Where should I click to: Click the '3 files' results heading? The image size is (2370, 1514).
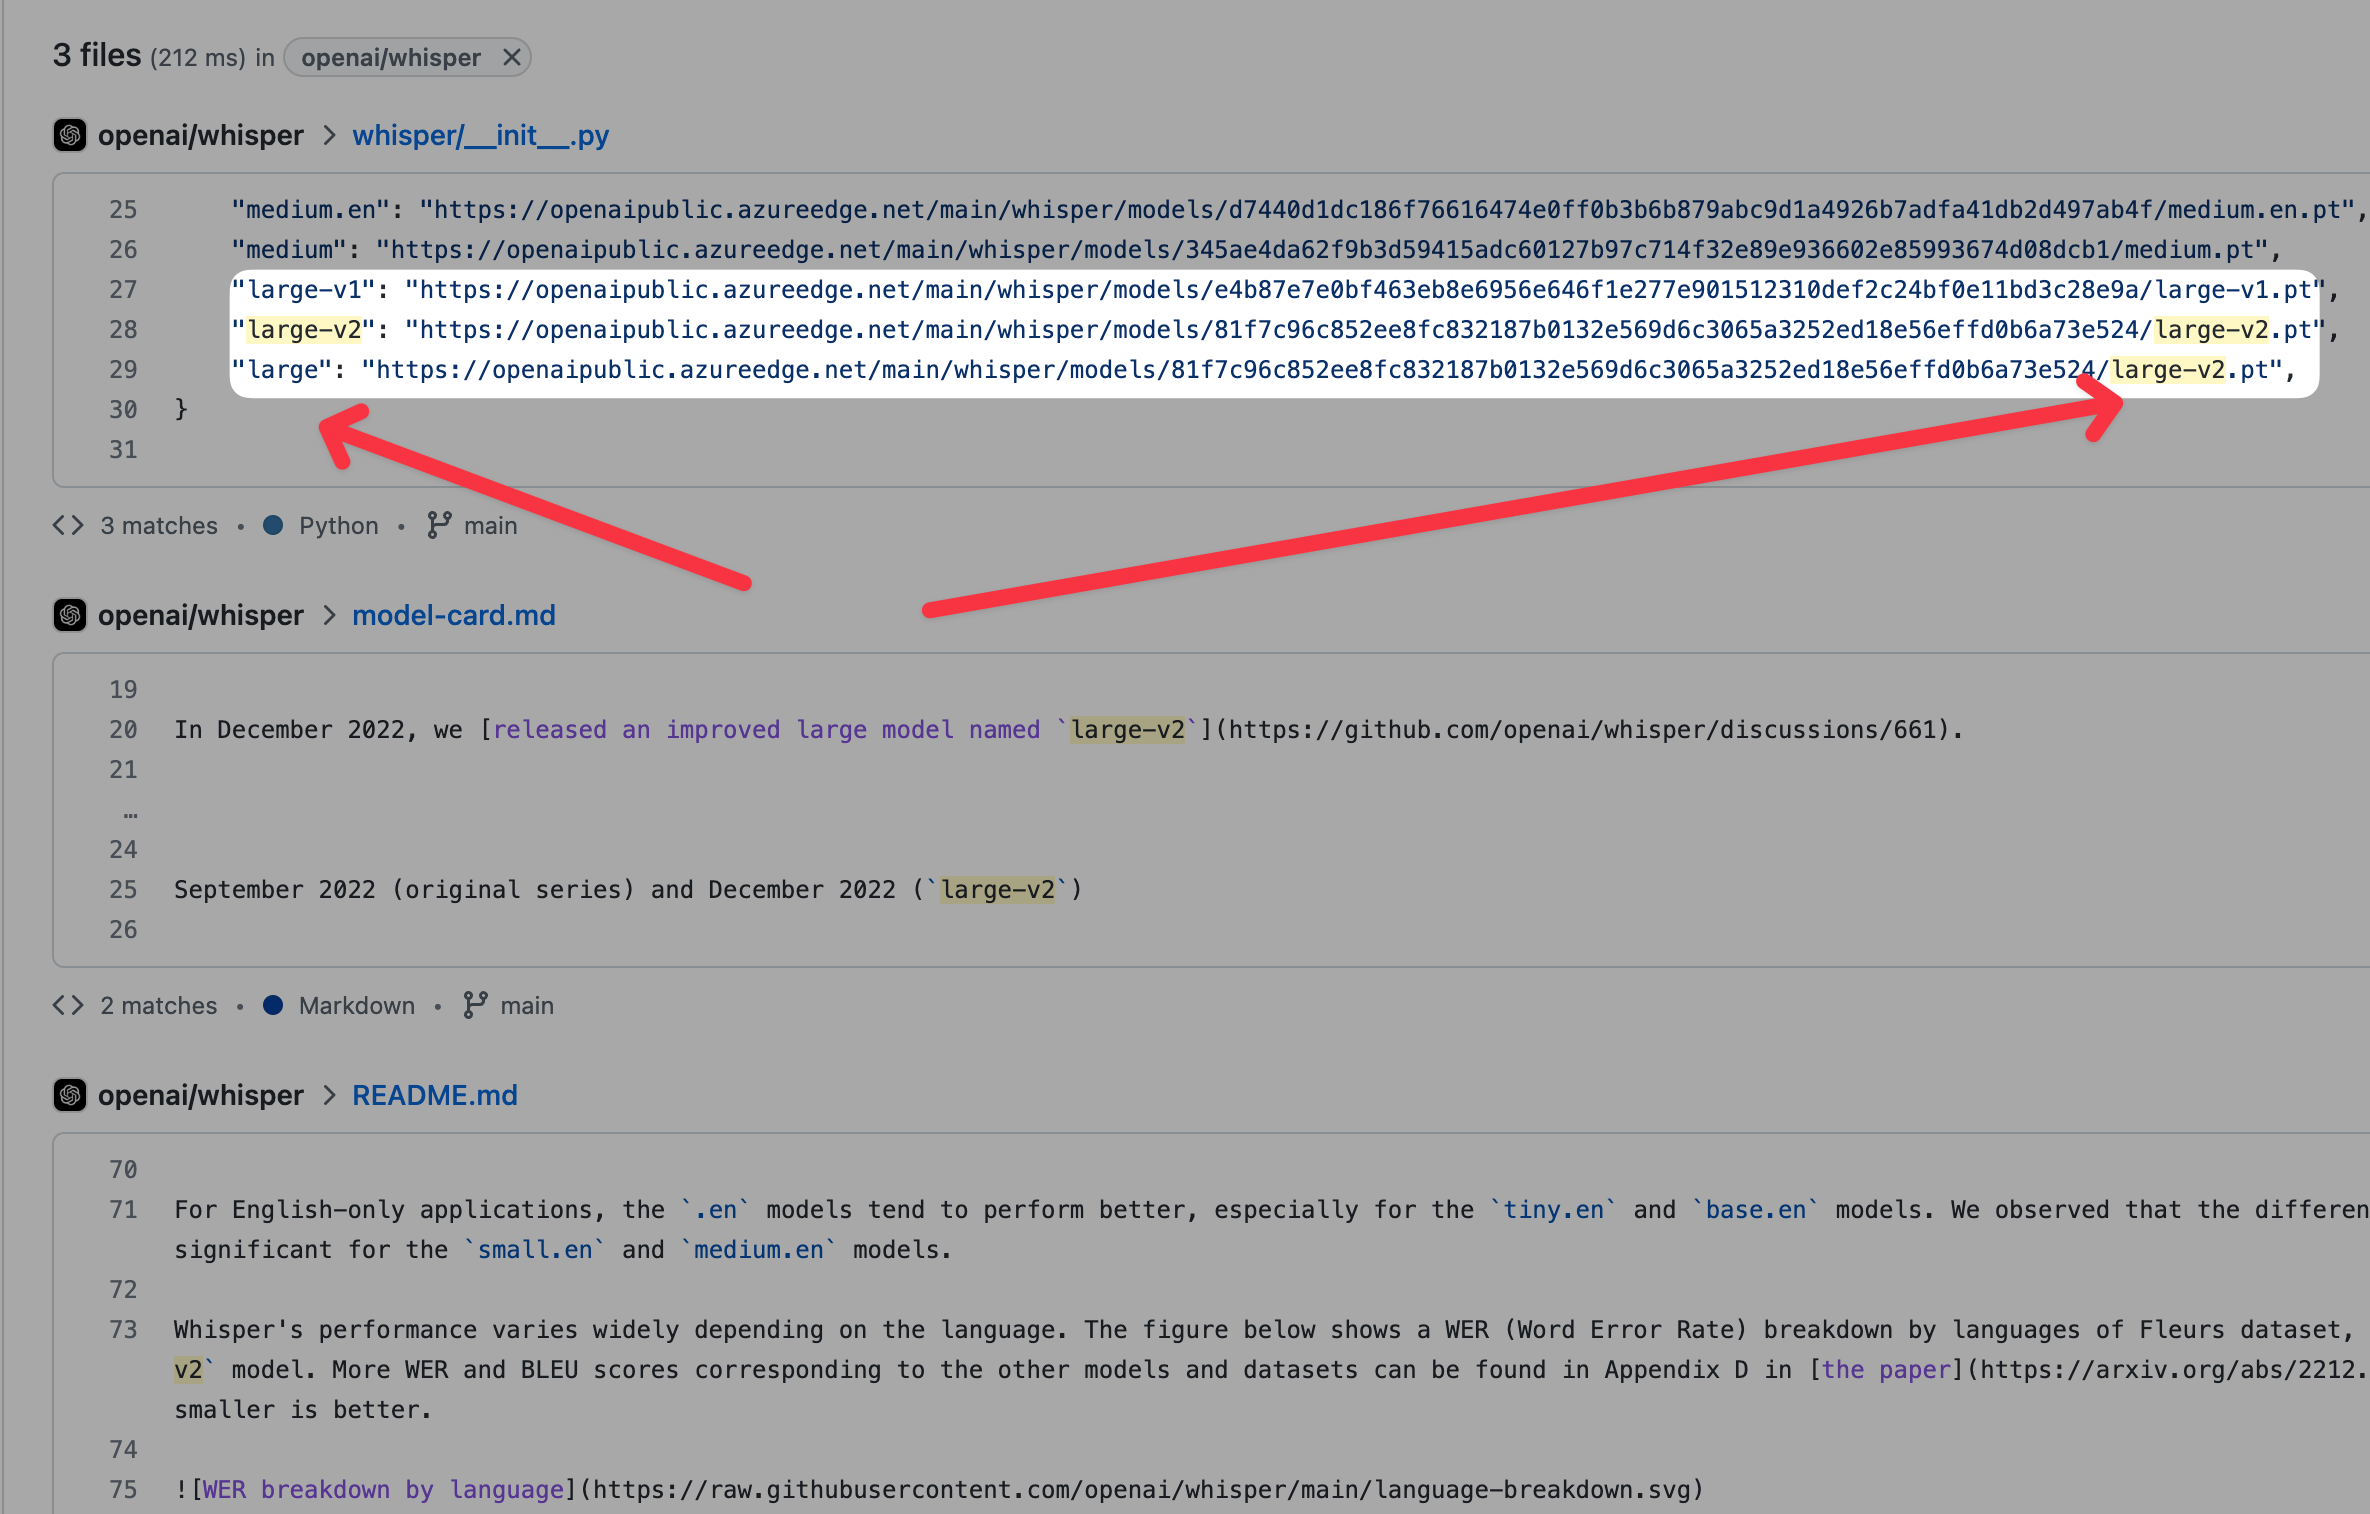coord(97,55)
